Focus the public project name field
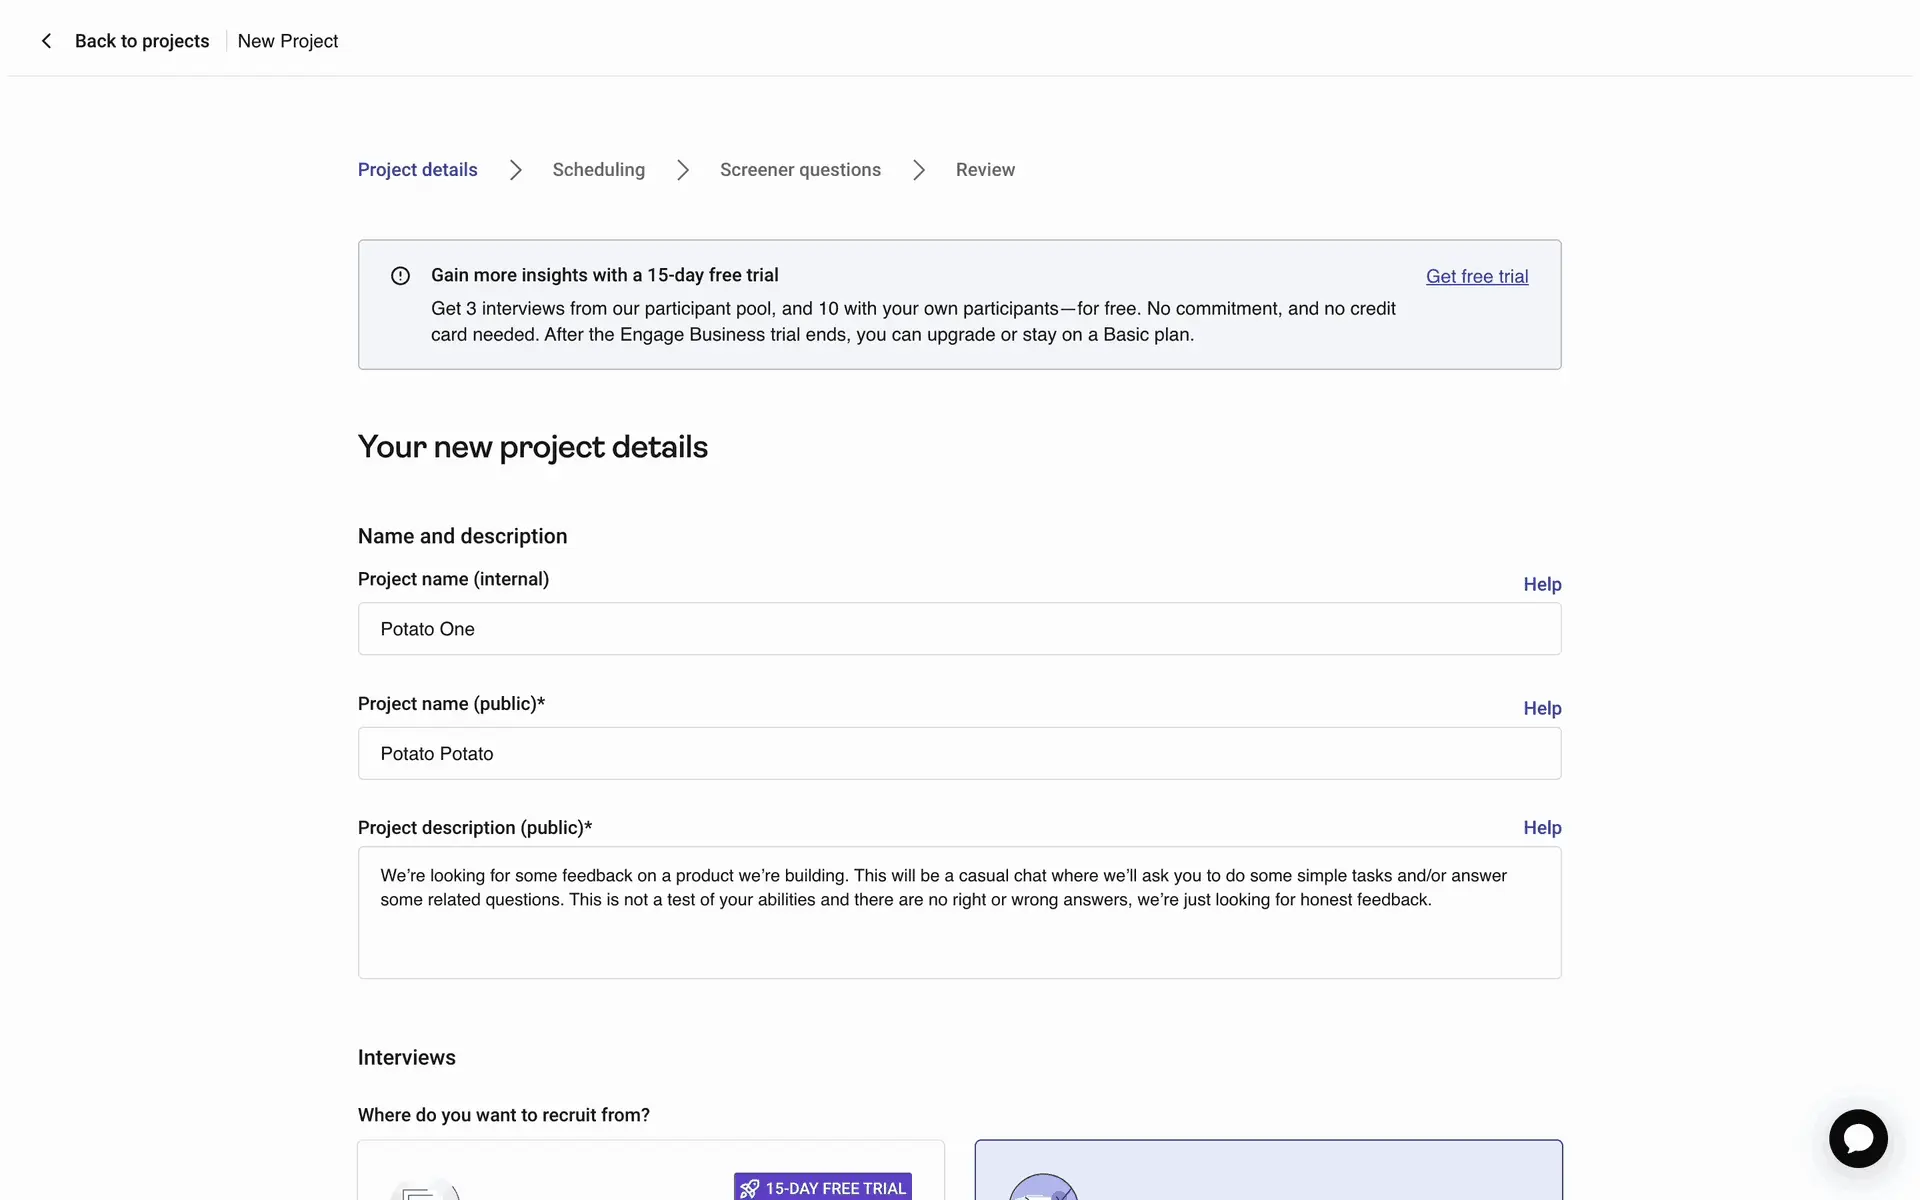Image resolution: width=1920 pixels, height=1200 pixels. (x=959, y=754)
